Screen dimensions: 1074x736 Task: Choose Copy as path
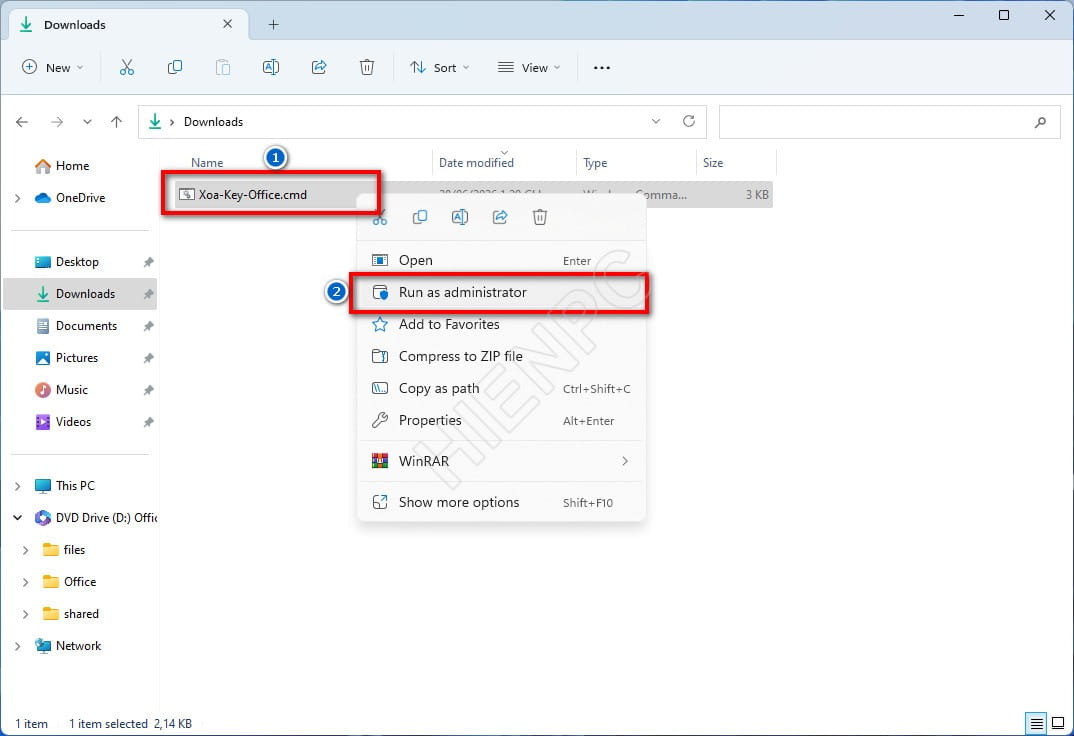pyautogui.click(x=501, y=388)
